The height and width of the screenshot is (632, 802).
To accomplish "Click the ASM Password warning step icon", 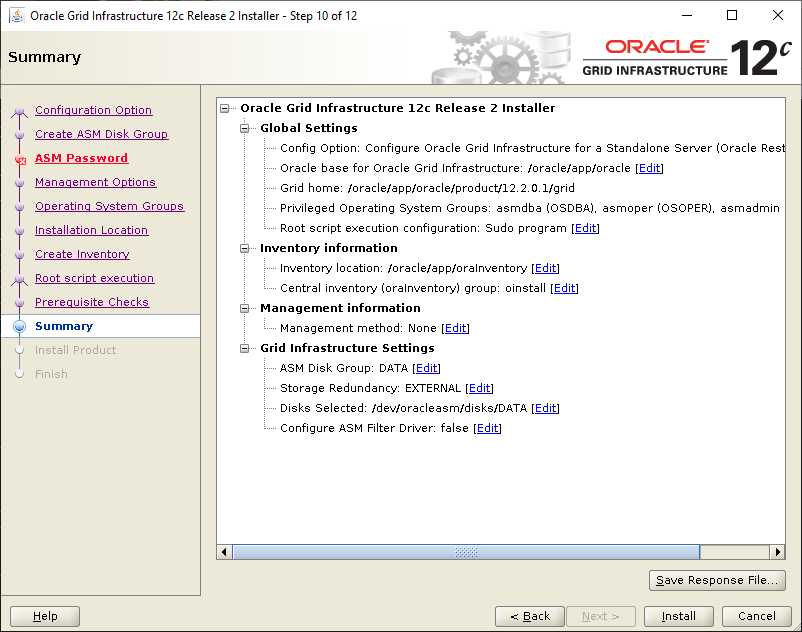I will click(x=20, y=159).
